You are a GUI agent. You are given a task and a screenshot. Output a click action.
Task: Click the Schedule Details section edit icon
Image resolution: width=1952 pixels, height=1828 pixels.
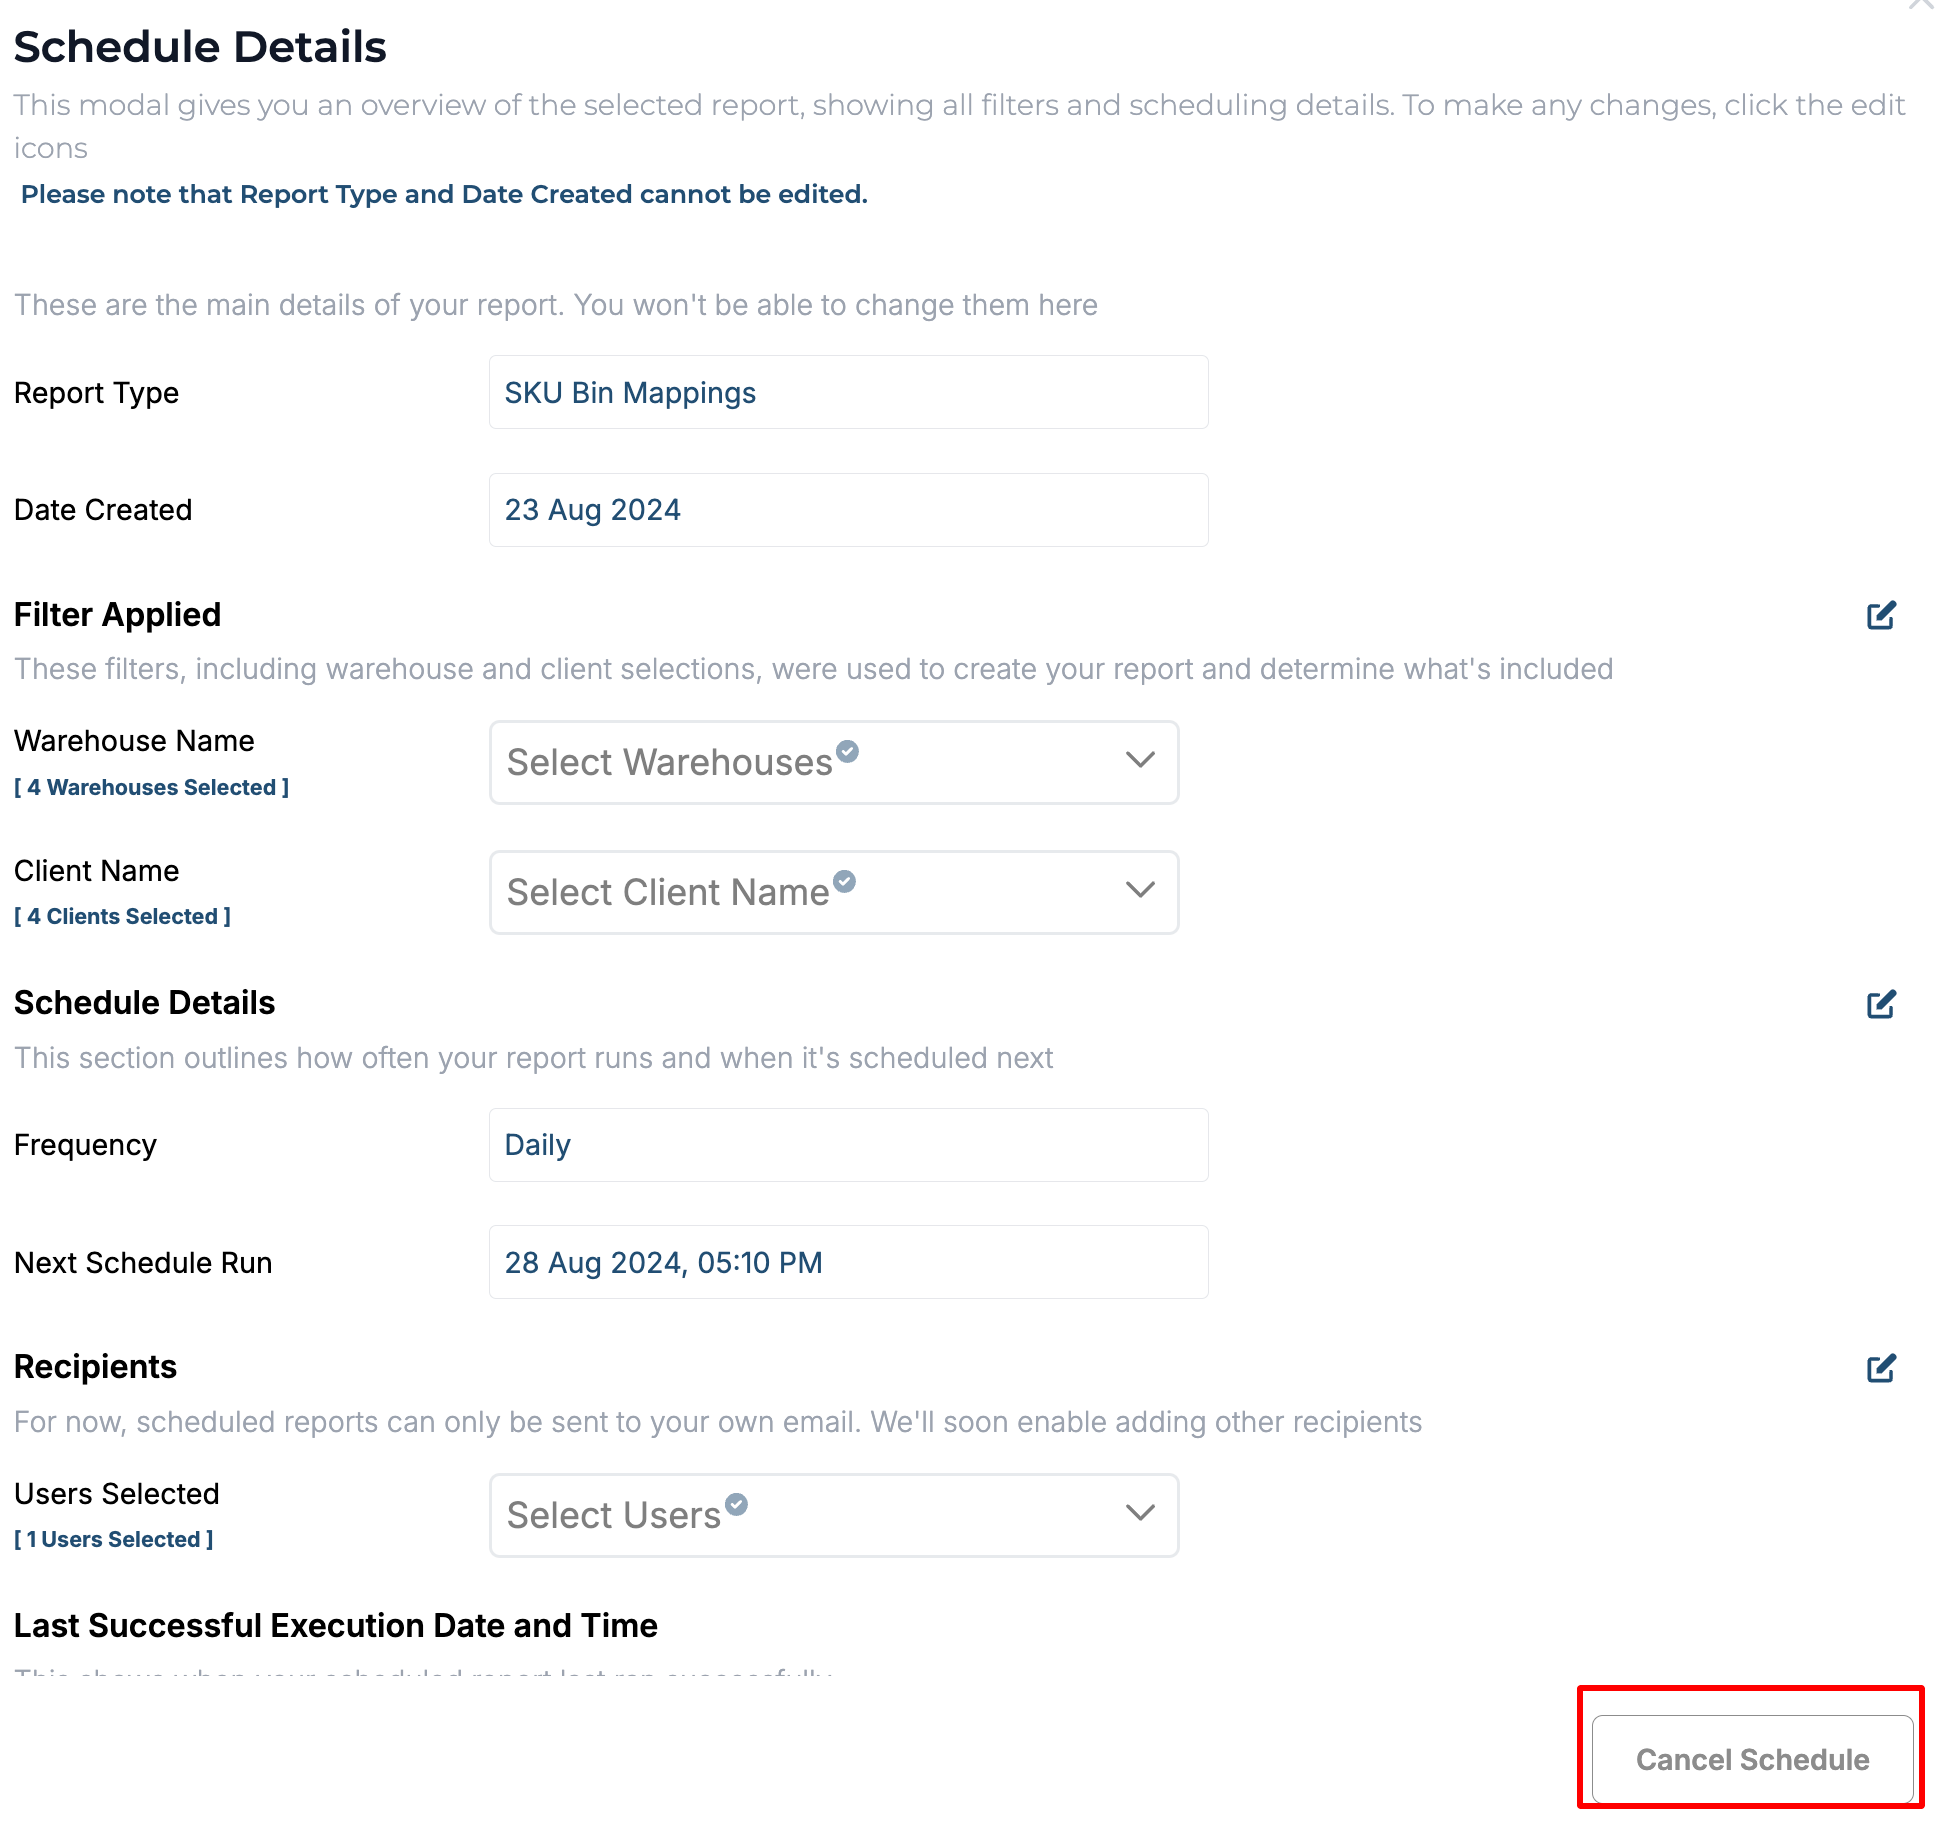[1881, 1004]
